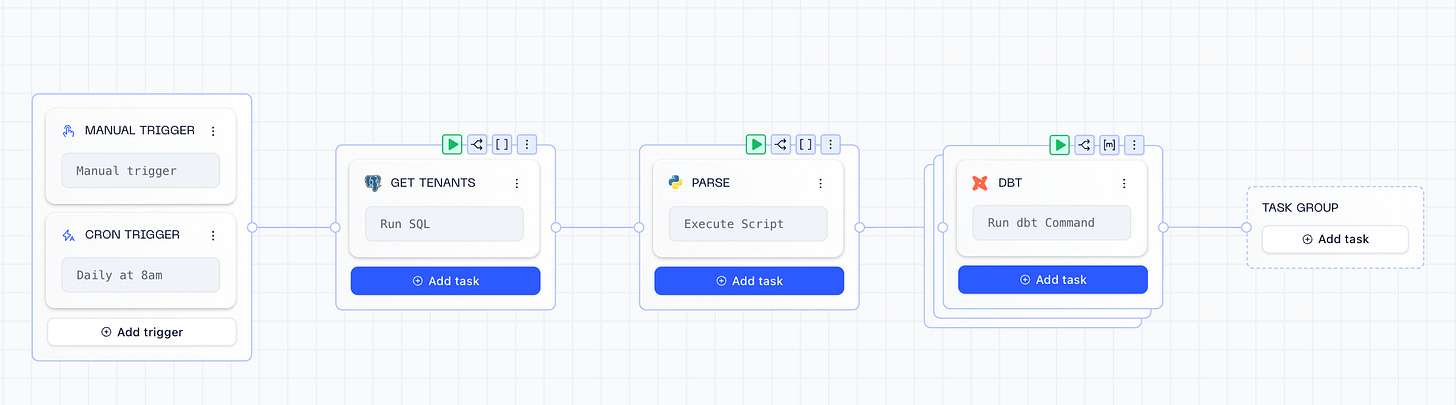The width and height of the screenshot is (1456, 405).
Task: Click the Cron Trigger icon
Action: (x=69, y=235)
